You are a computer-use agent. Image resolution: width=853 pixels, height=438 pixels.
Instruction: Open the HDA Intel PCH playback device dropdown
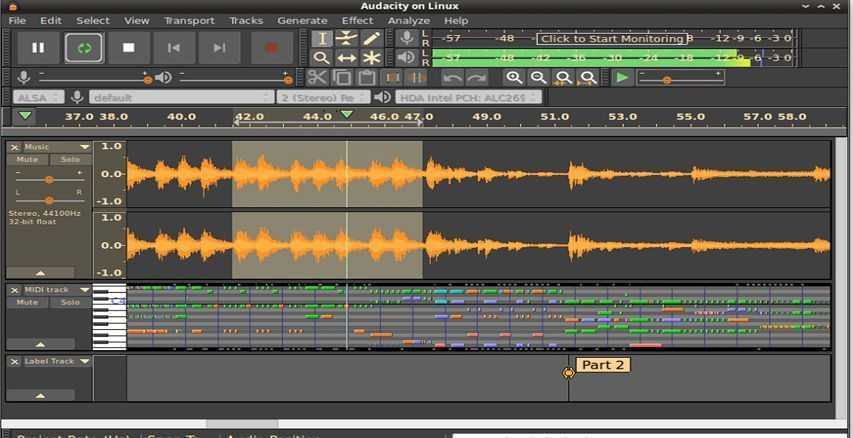tap(468, 98)
